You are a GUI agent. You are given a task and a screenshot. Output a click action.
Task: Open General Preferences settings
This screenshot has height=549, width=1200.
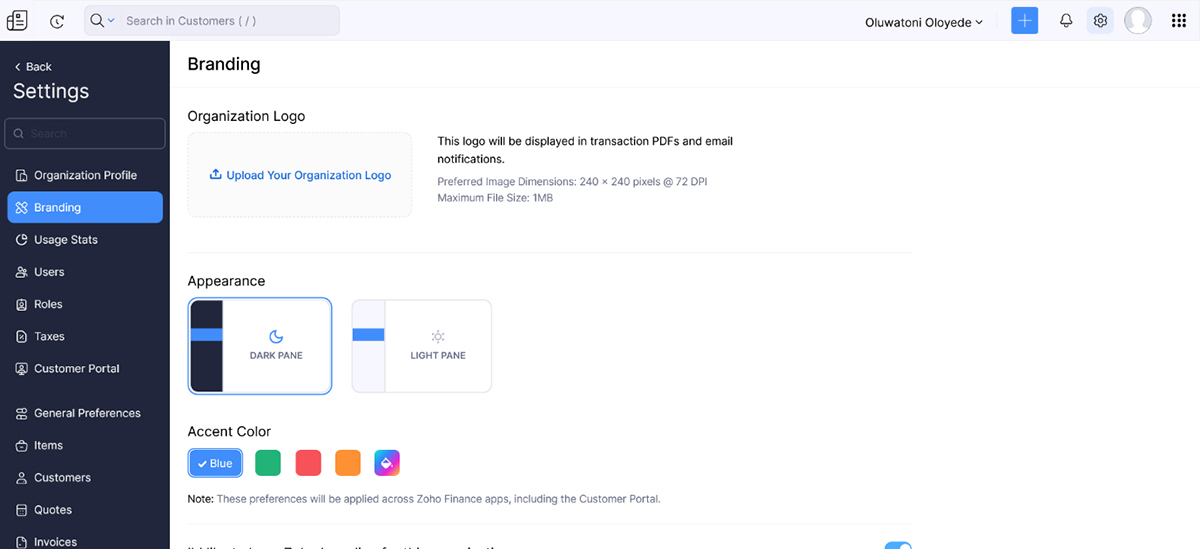coord(85,413)
